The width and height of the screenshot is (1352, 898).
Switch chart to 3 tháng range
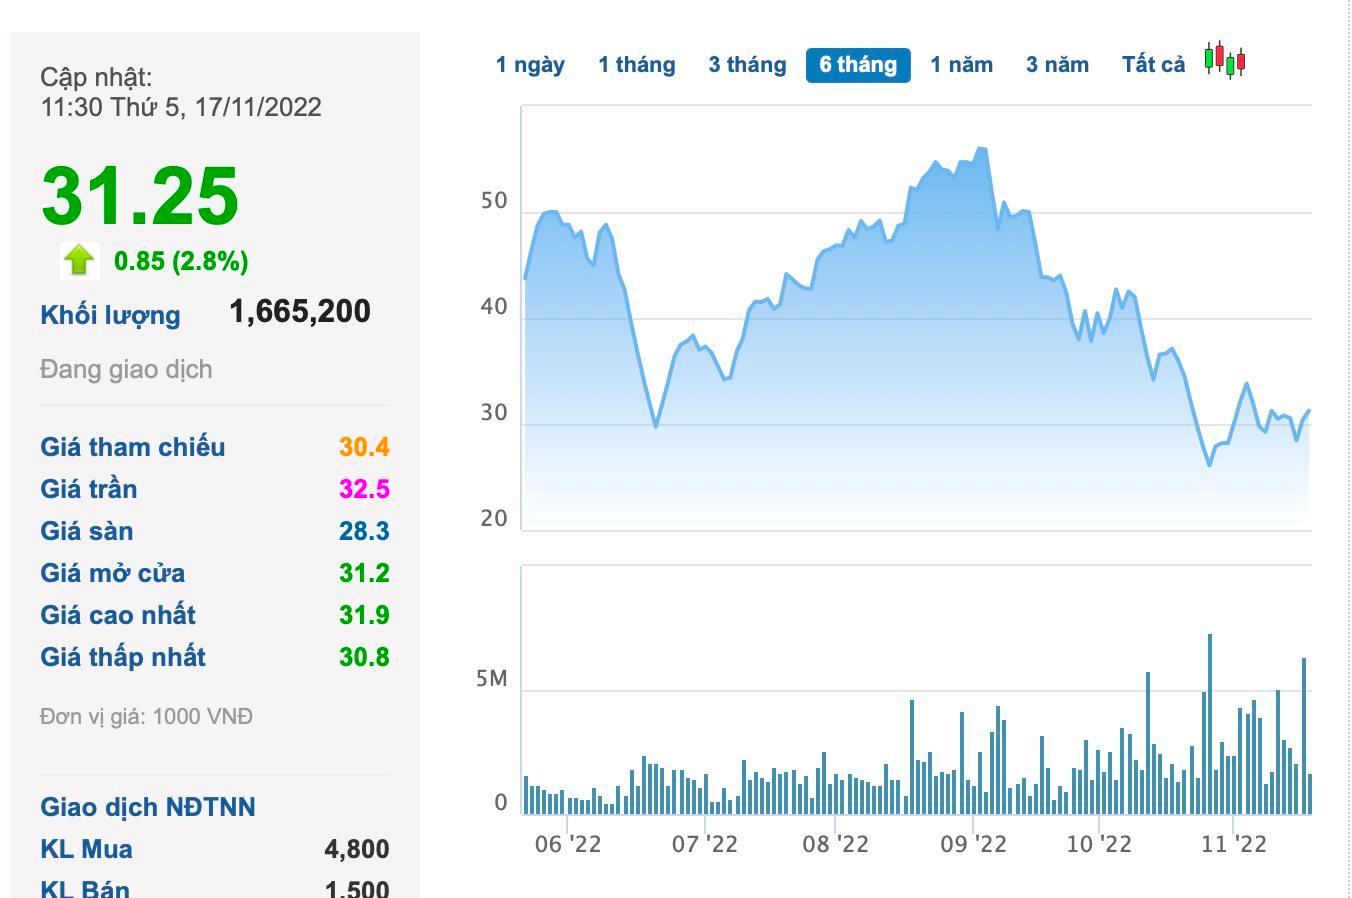coord(748,65)
